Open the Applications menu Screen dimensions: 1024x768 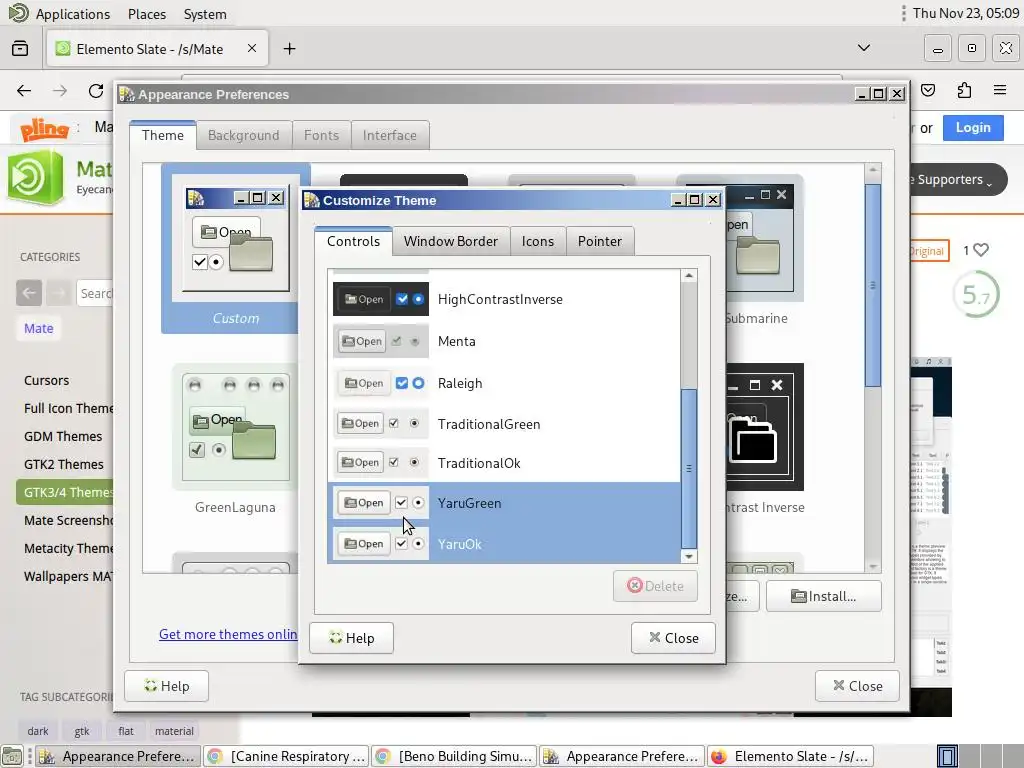point(72,14)
